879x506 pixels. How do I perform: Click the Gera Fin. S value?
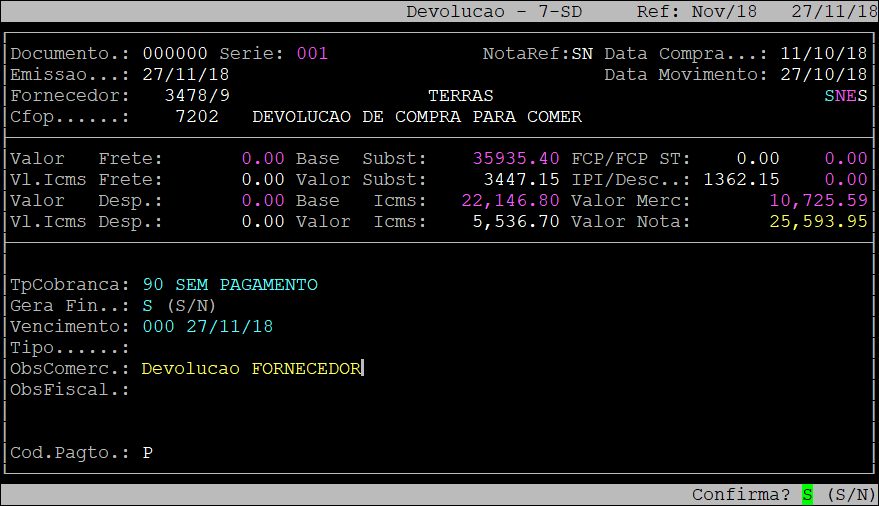coord(147,306)
